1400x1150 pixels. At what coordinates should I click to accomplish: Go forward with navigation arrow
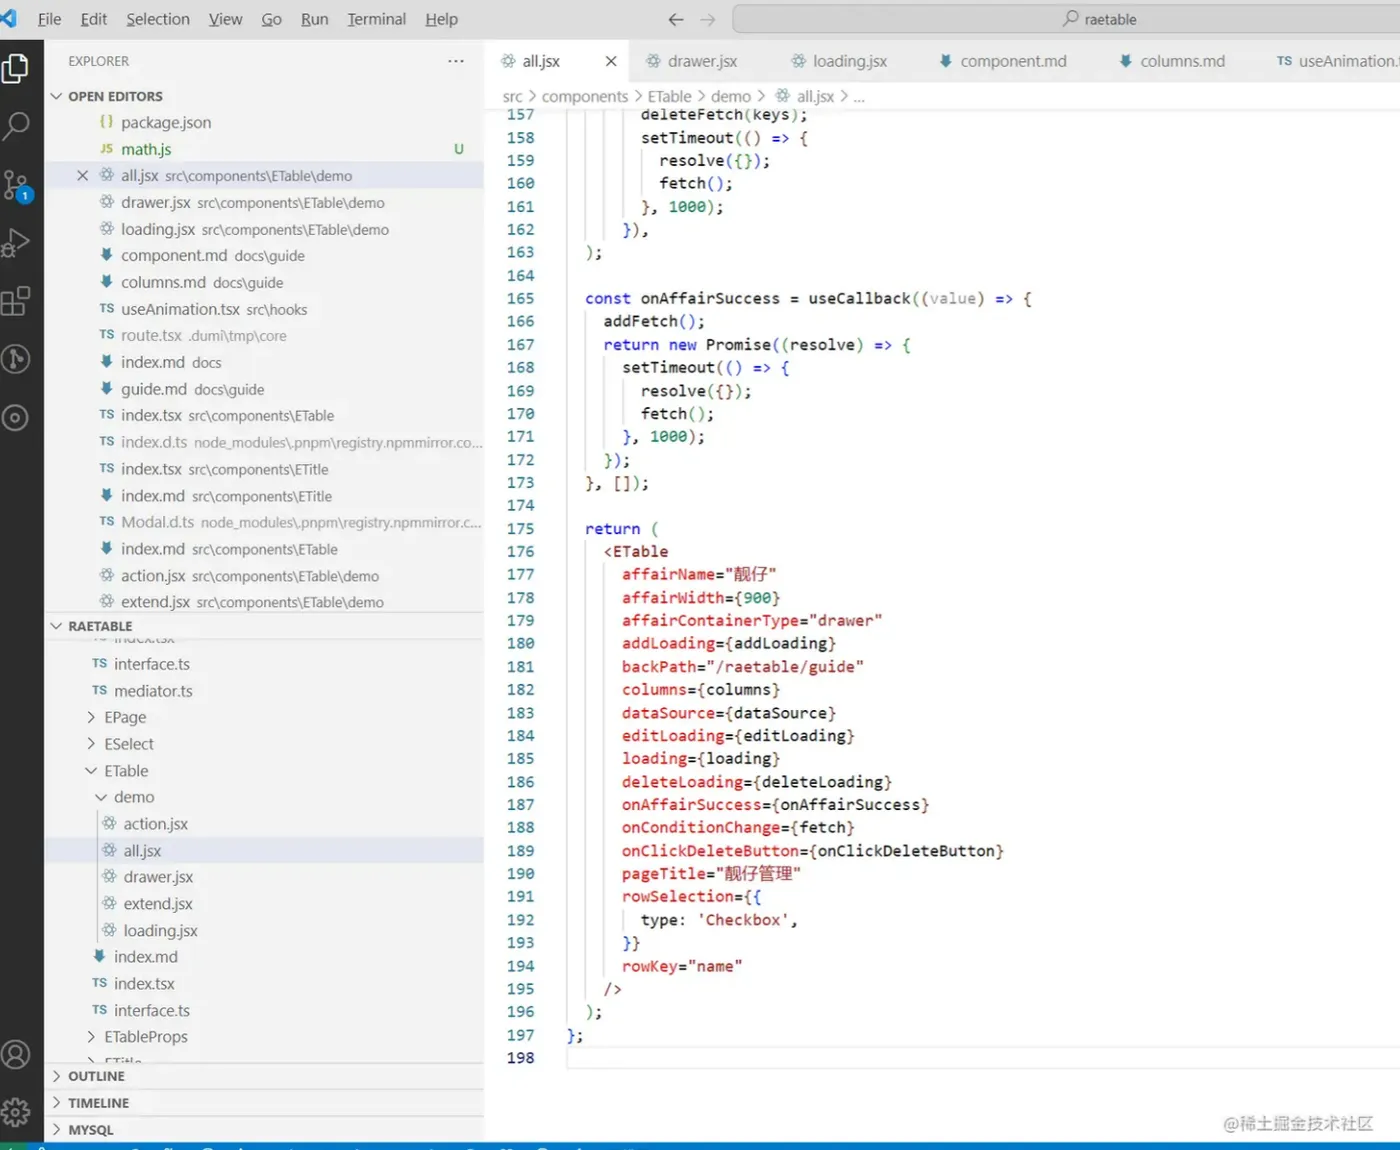coord(708,19)
